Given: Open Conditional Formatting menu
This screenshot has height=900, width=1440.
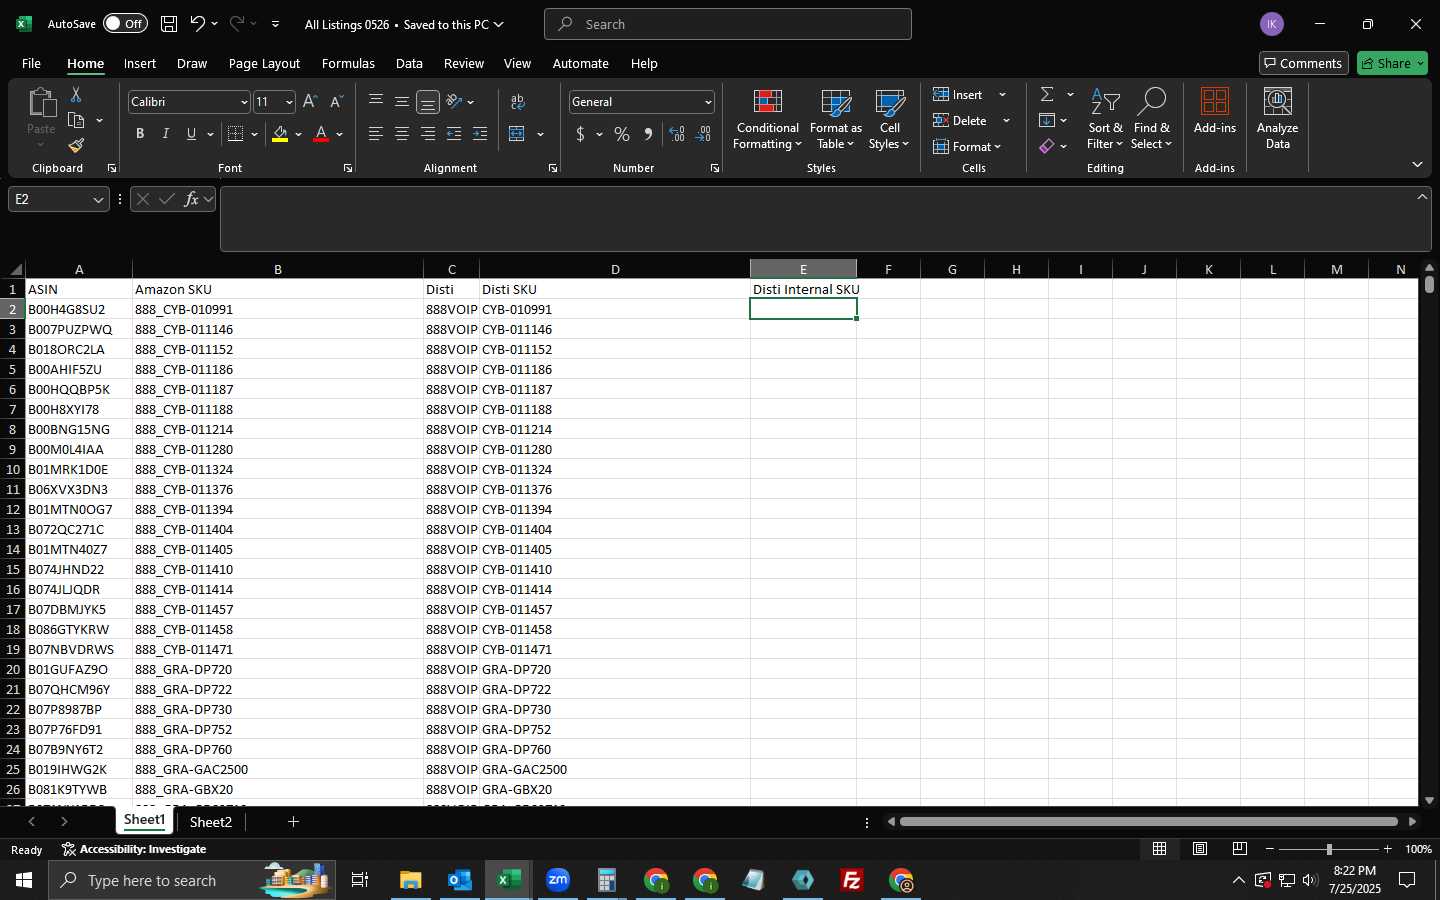Looking at the screenshot, I should [x=767, y=119].
